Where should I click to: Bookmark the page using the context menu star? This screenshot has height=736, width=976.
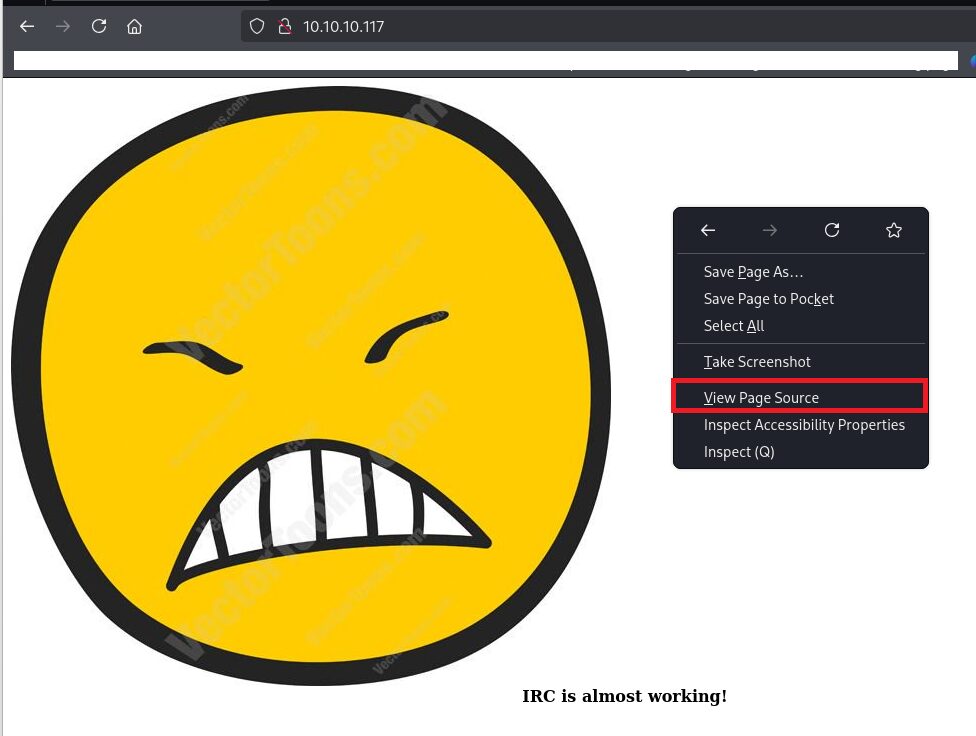click(894, 231)
